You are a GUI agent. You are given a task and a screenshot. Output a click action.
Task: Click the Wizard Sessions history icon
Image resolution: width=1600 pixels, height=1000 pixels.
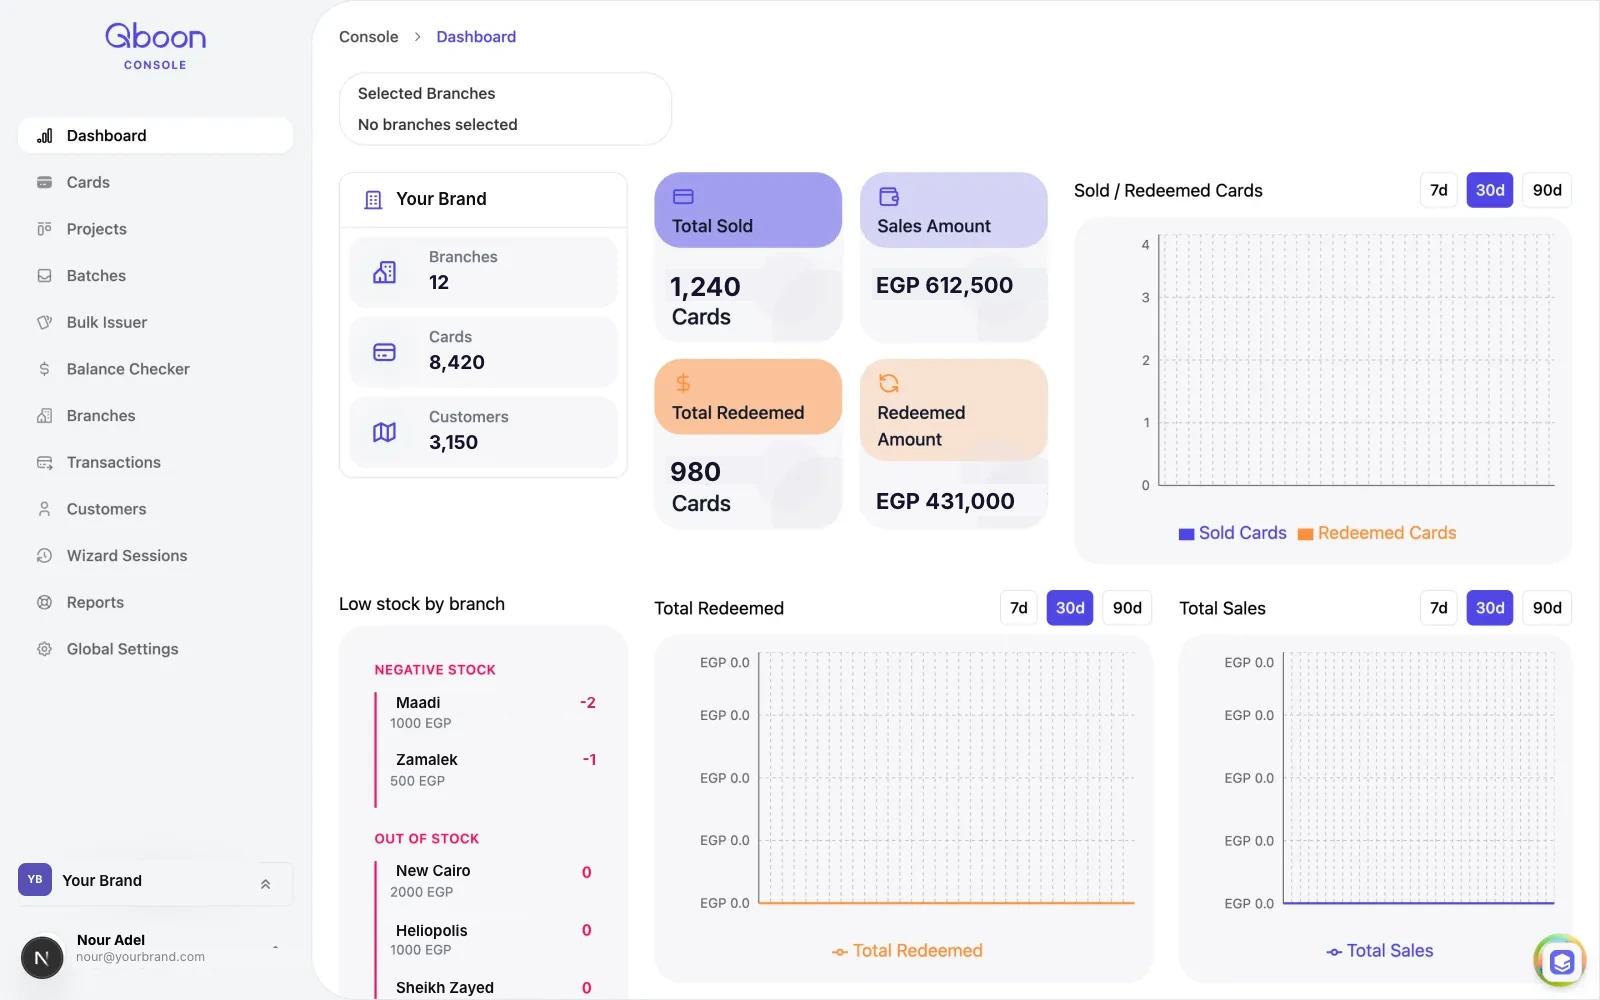[x=44, y=556]
